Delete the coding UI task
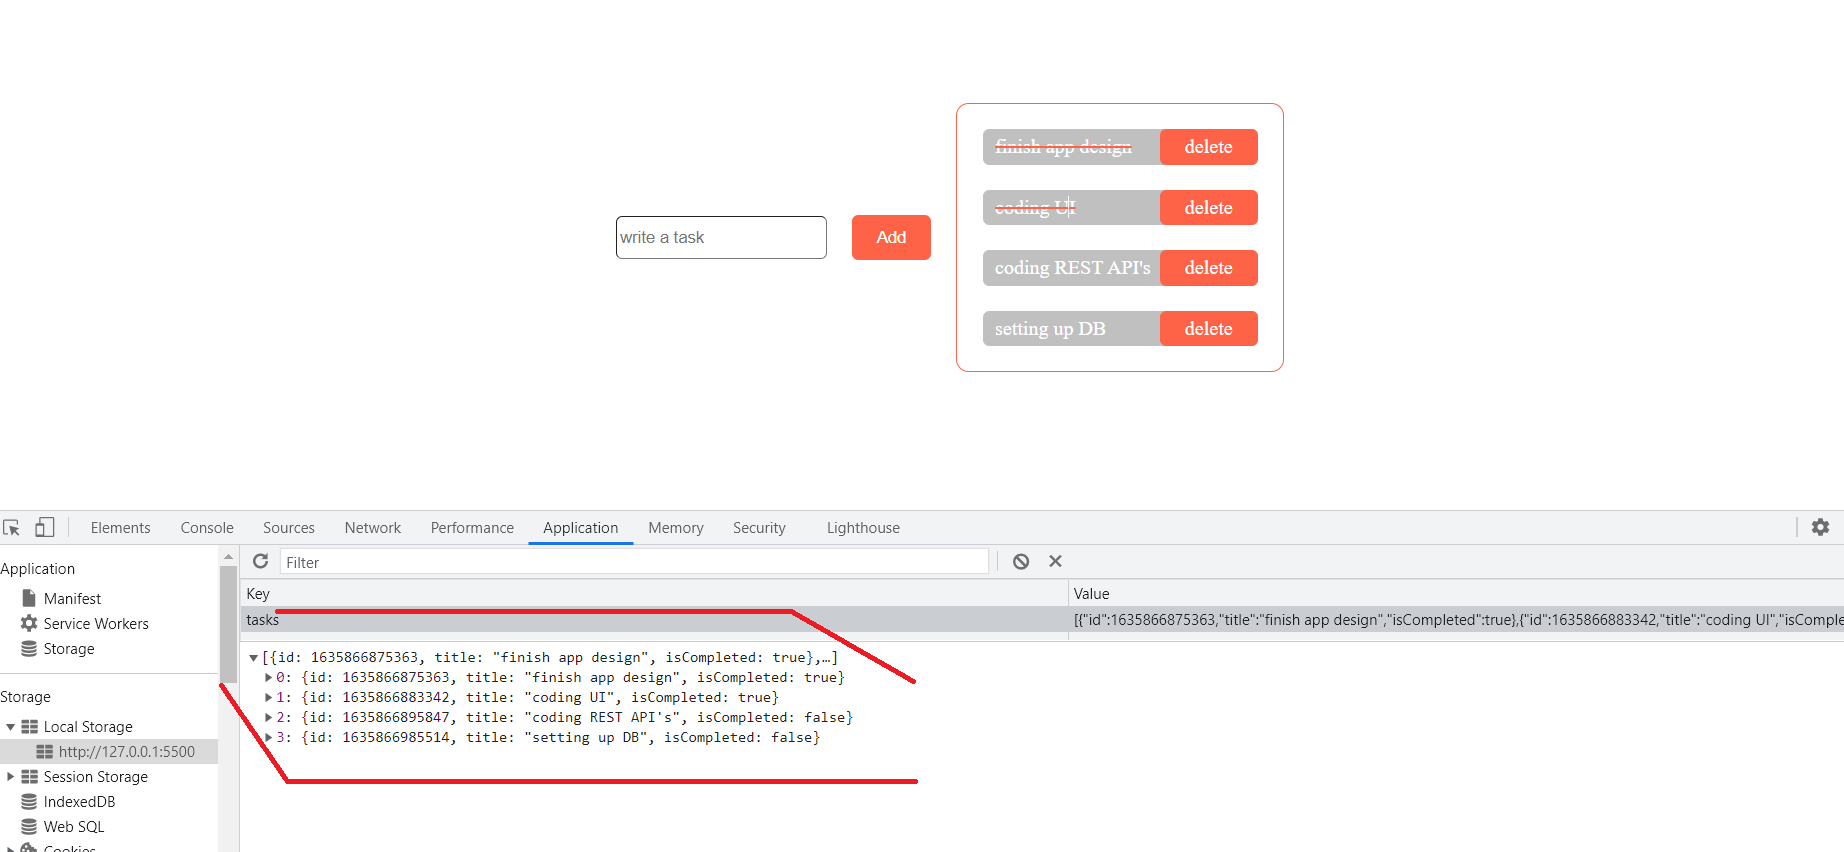The height and width of the screenshot is (852, 1844). 1208,208
